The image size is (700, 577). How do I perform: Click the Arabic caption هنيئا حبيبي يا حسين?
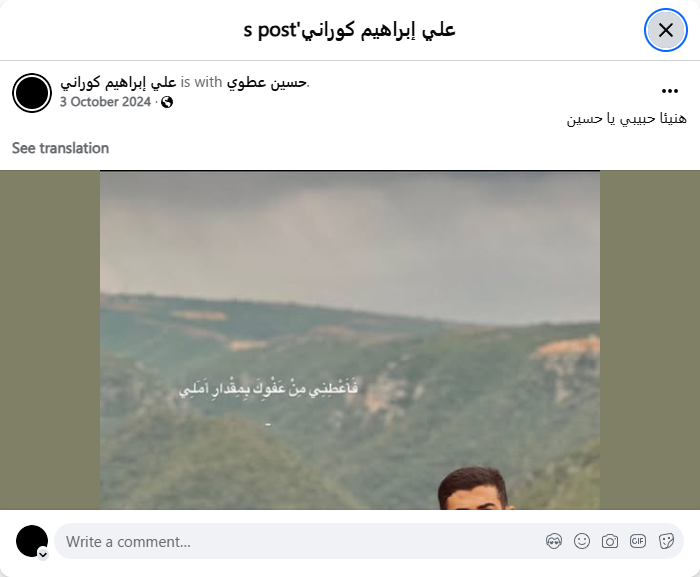click(x=626, y=119)
